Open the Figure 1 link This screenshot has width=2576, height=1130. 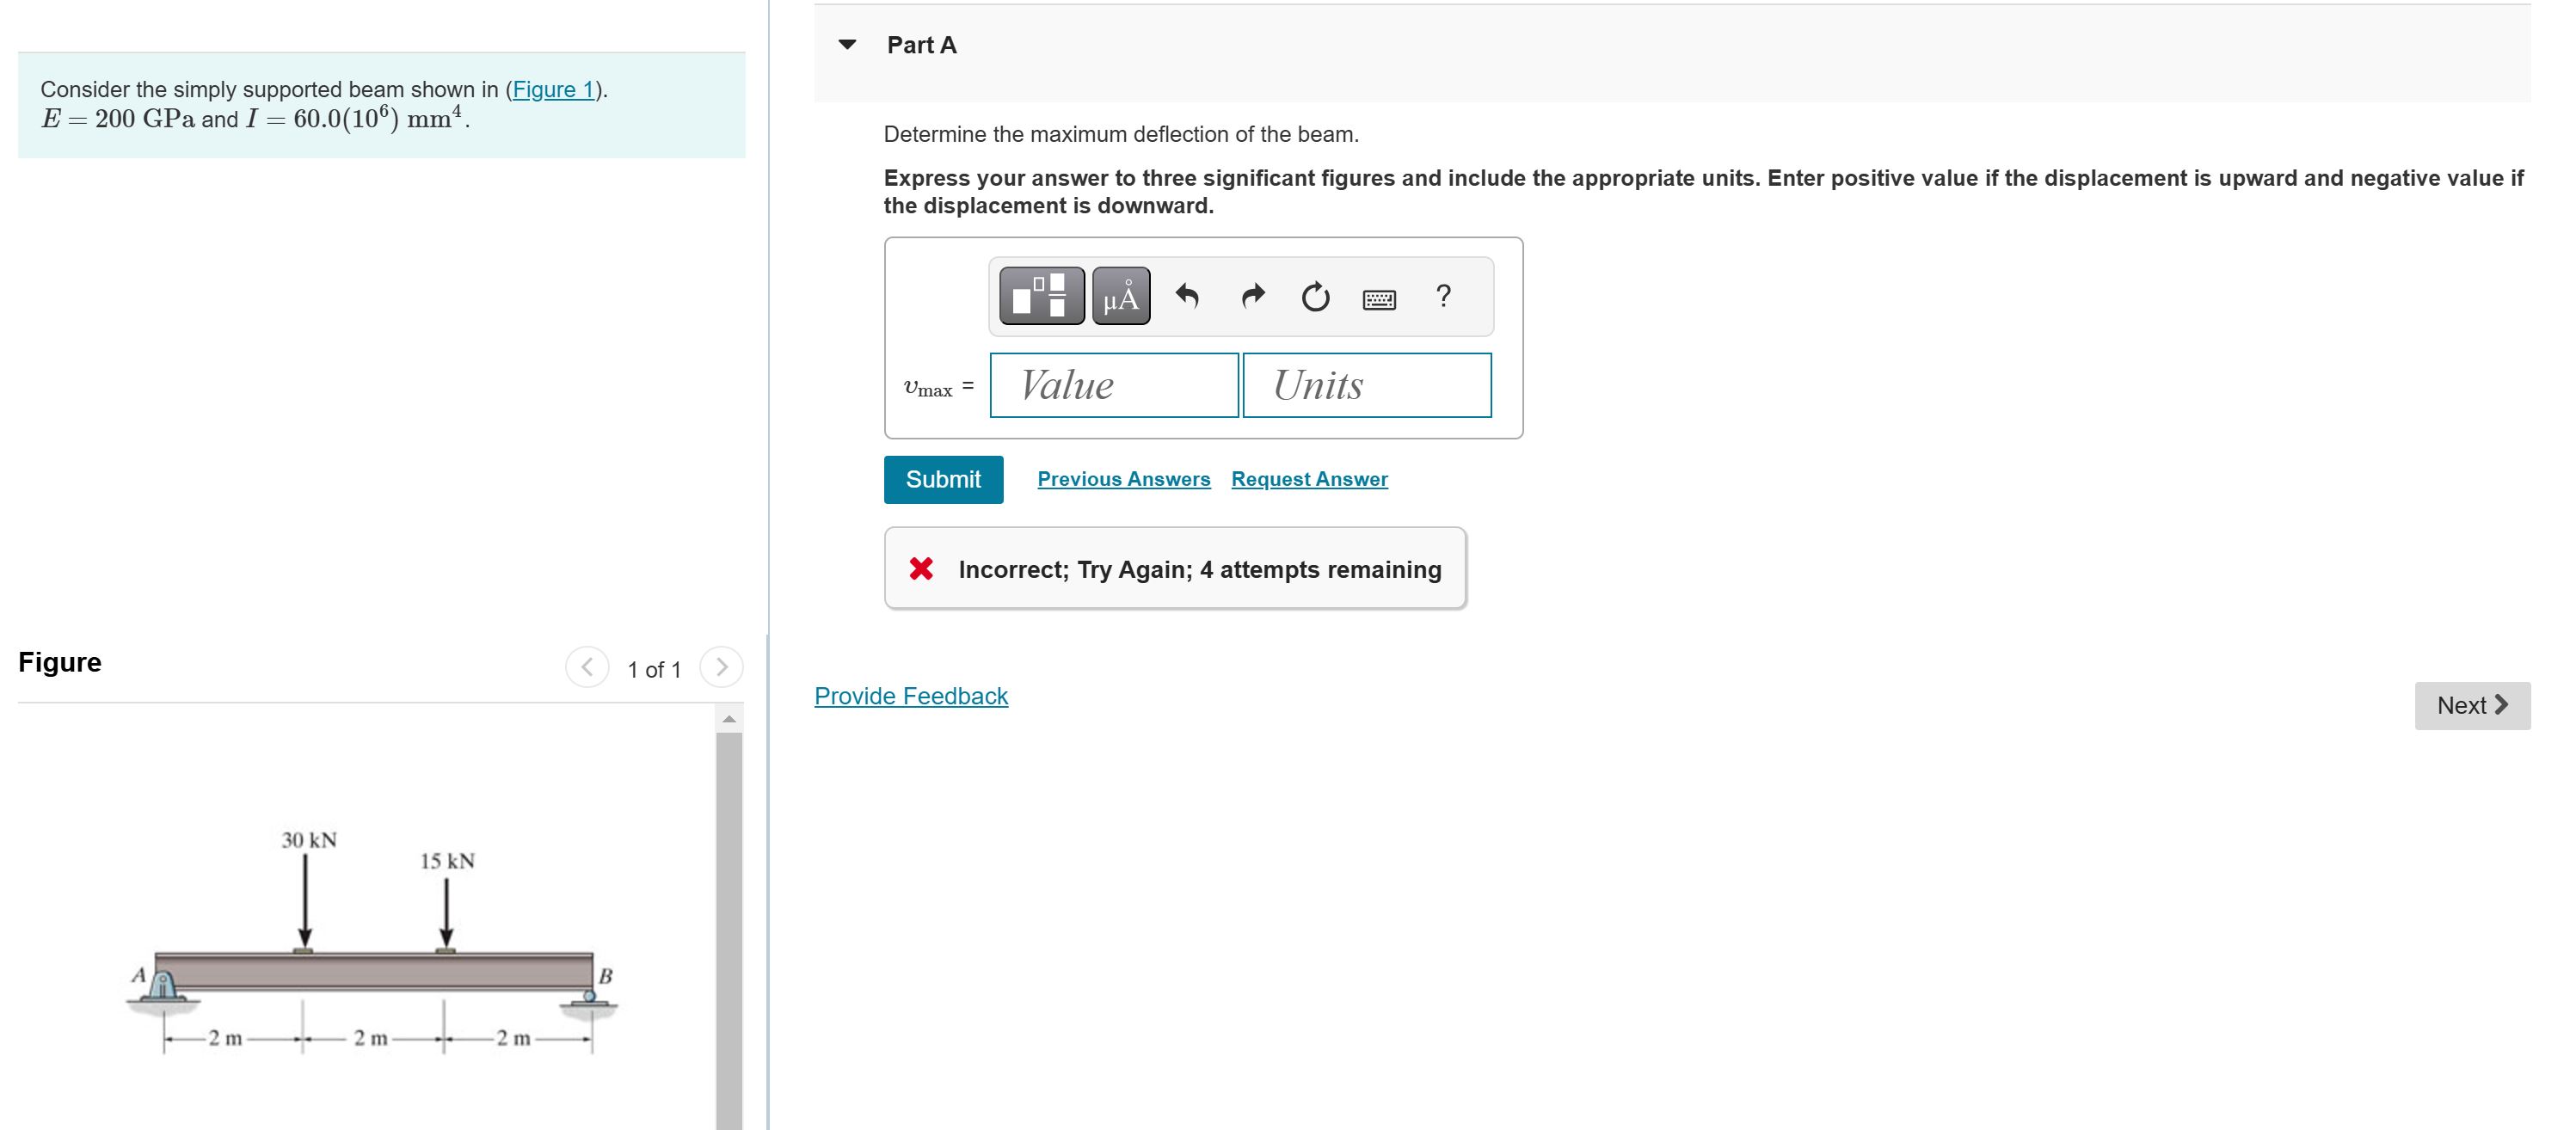553,89
